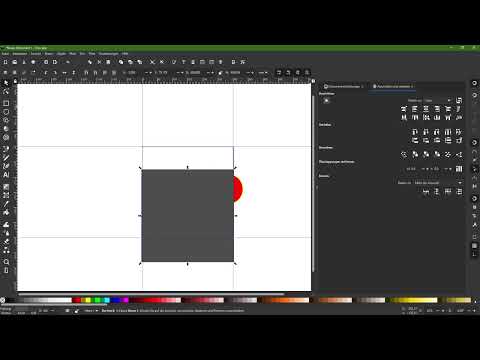Toggle move gradients with object
The width and height of the screenshot is (480, 360).
(298, 72)
